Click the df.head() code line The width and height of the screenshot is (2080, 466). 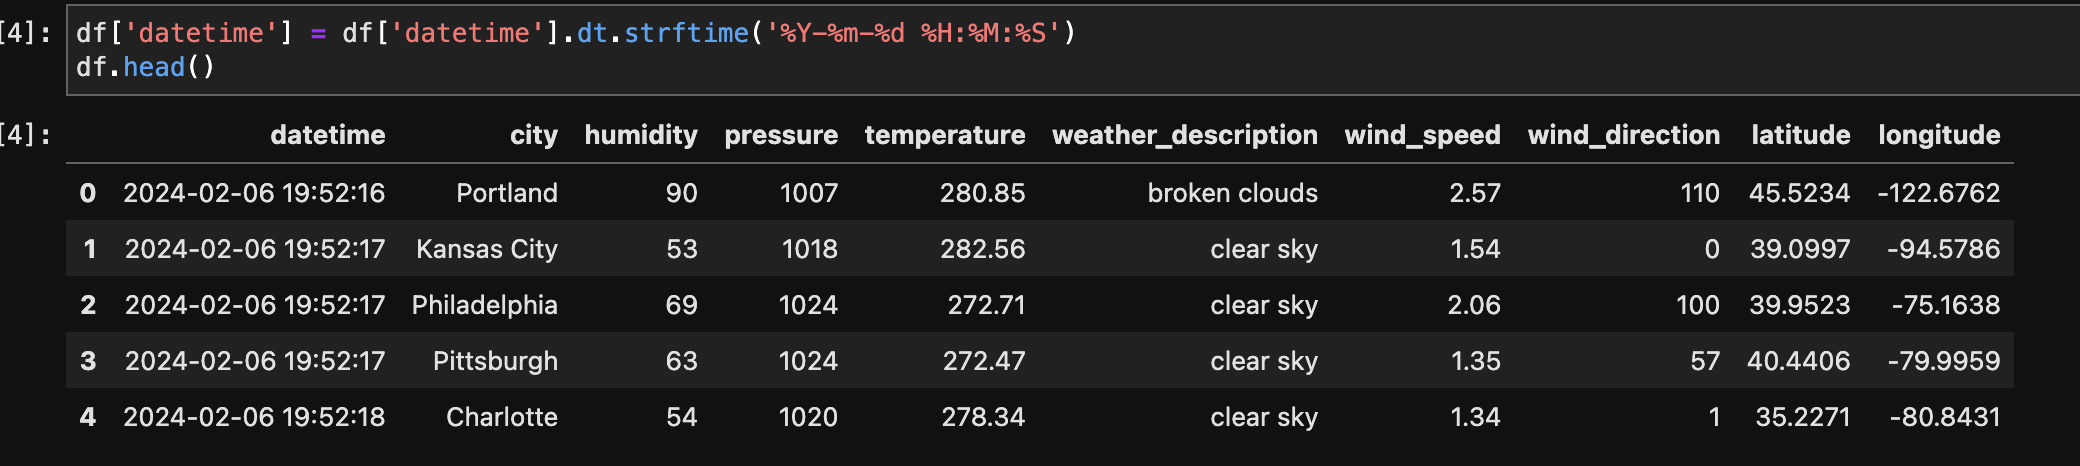(145, 67)
